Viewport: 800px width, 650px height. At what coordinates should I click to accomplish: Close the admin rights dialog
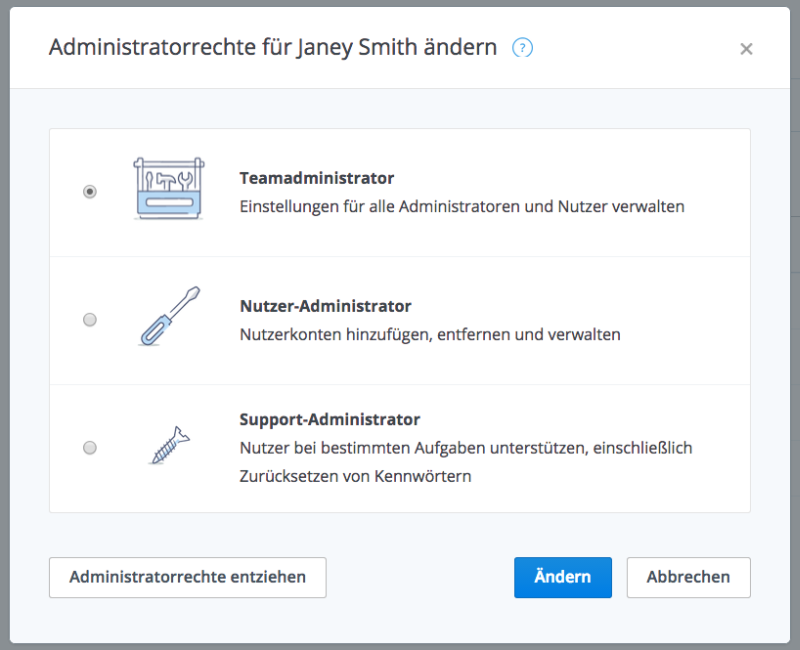tap(746, 49)
